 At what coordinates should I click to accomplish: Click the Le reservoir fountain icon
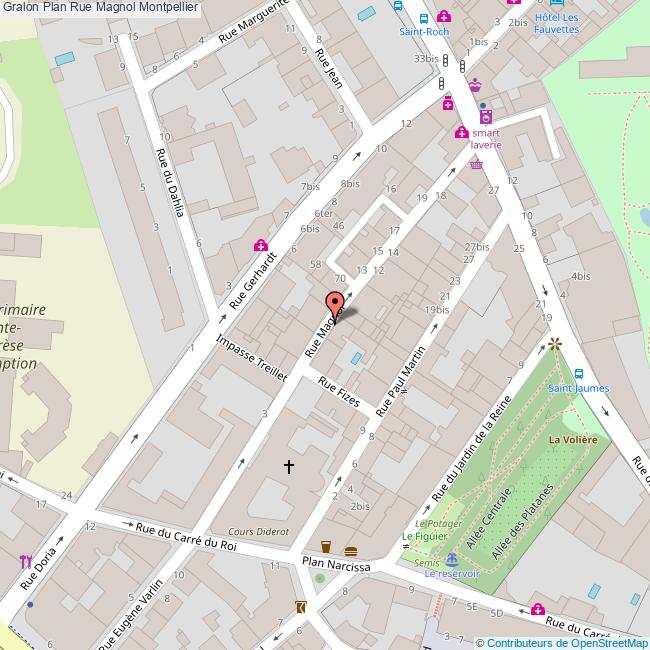[451, 560]
